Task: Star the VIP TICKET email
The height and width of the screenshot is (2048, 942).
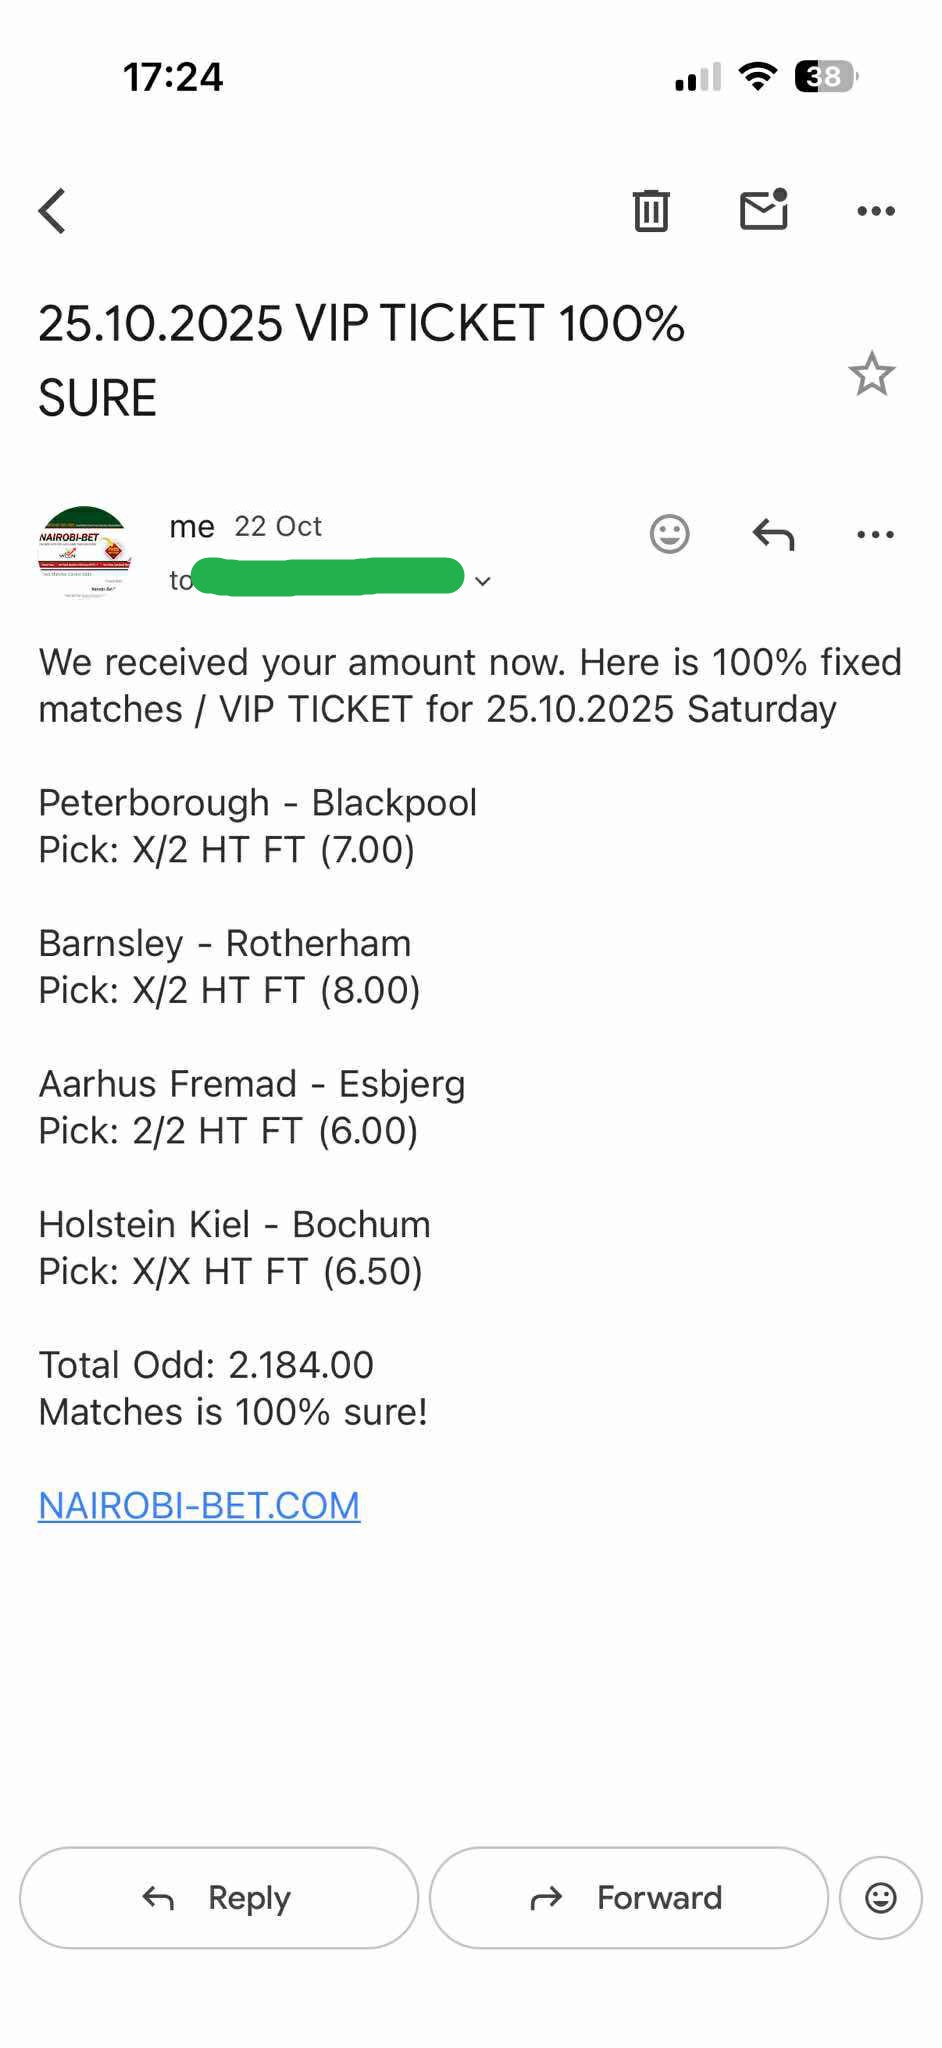Action: point(871,374)
